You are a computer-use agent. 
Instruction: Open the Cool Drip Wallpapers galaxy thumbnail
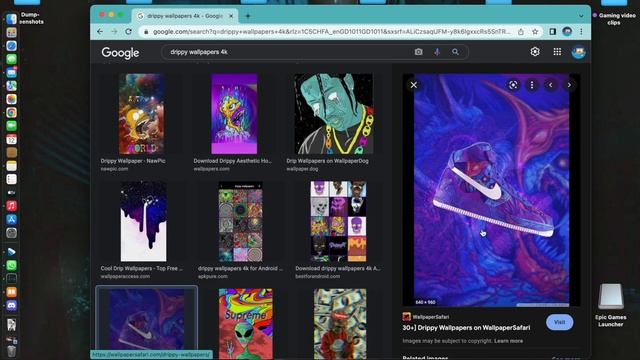coord(143,221)
